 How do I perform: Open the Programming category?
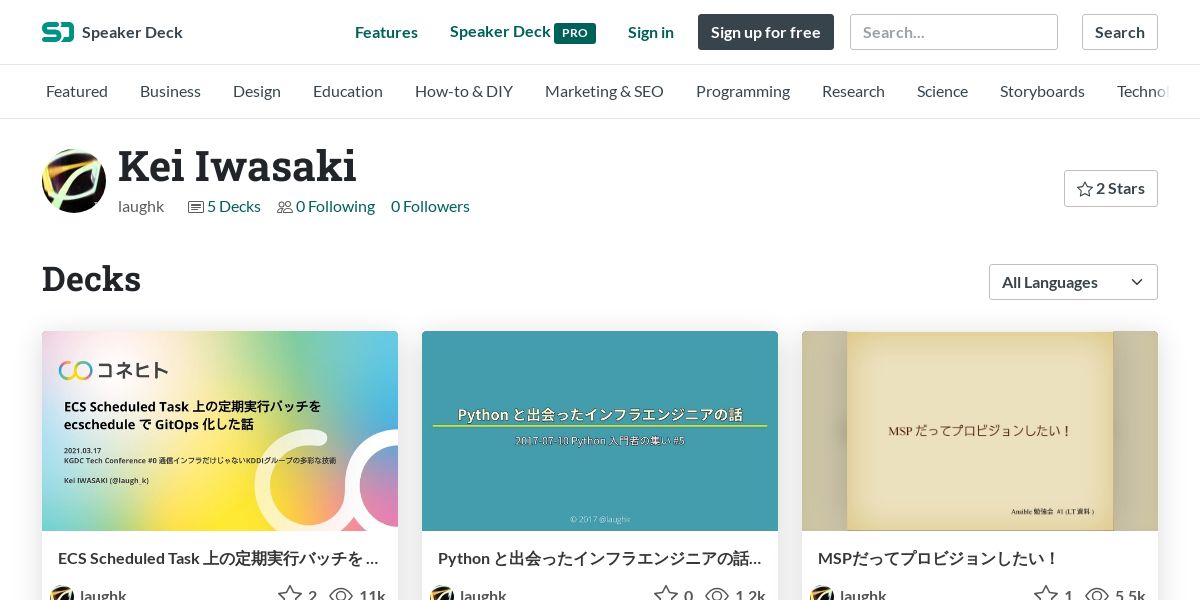(743, 91)
